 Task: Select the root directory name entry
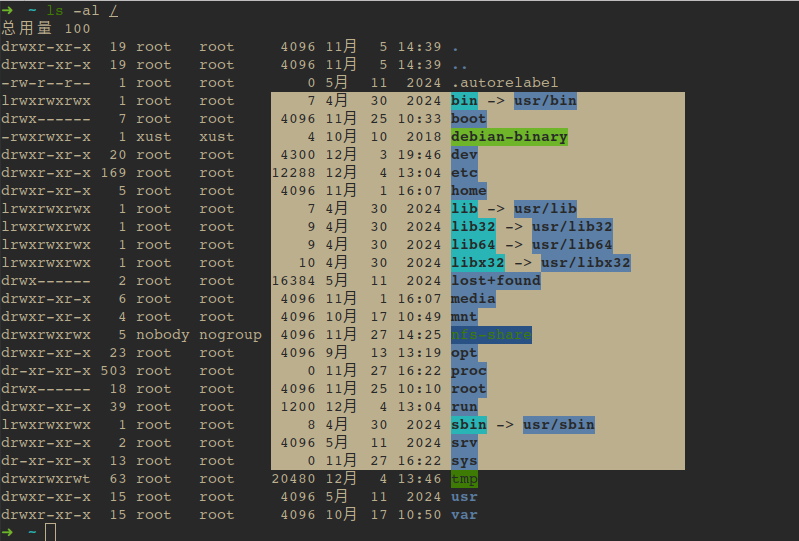point(469,389)
